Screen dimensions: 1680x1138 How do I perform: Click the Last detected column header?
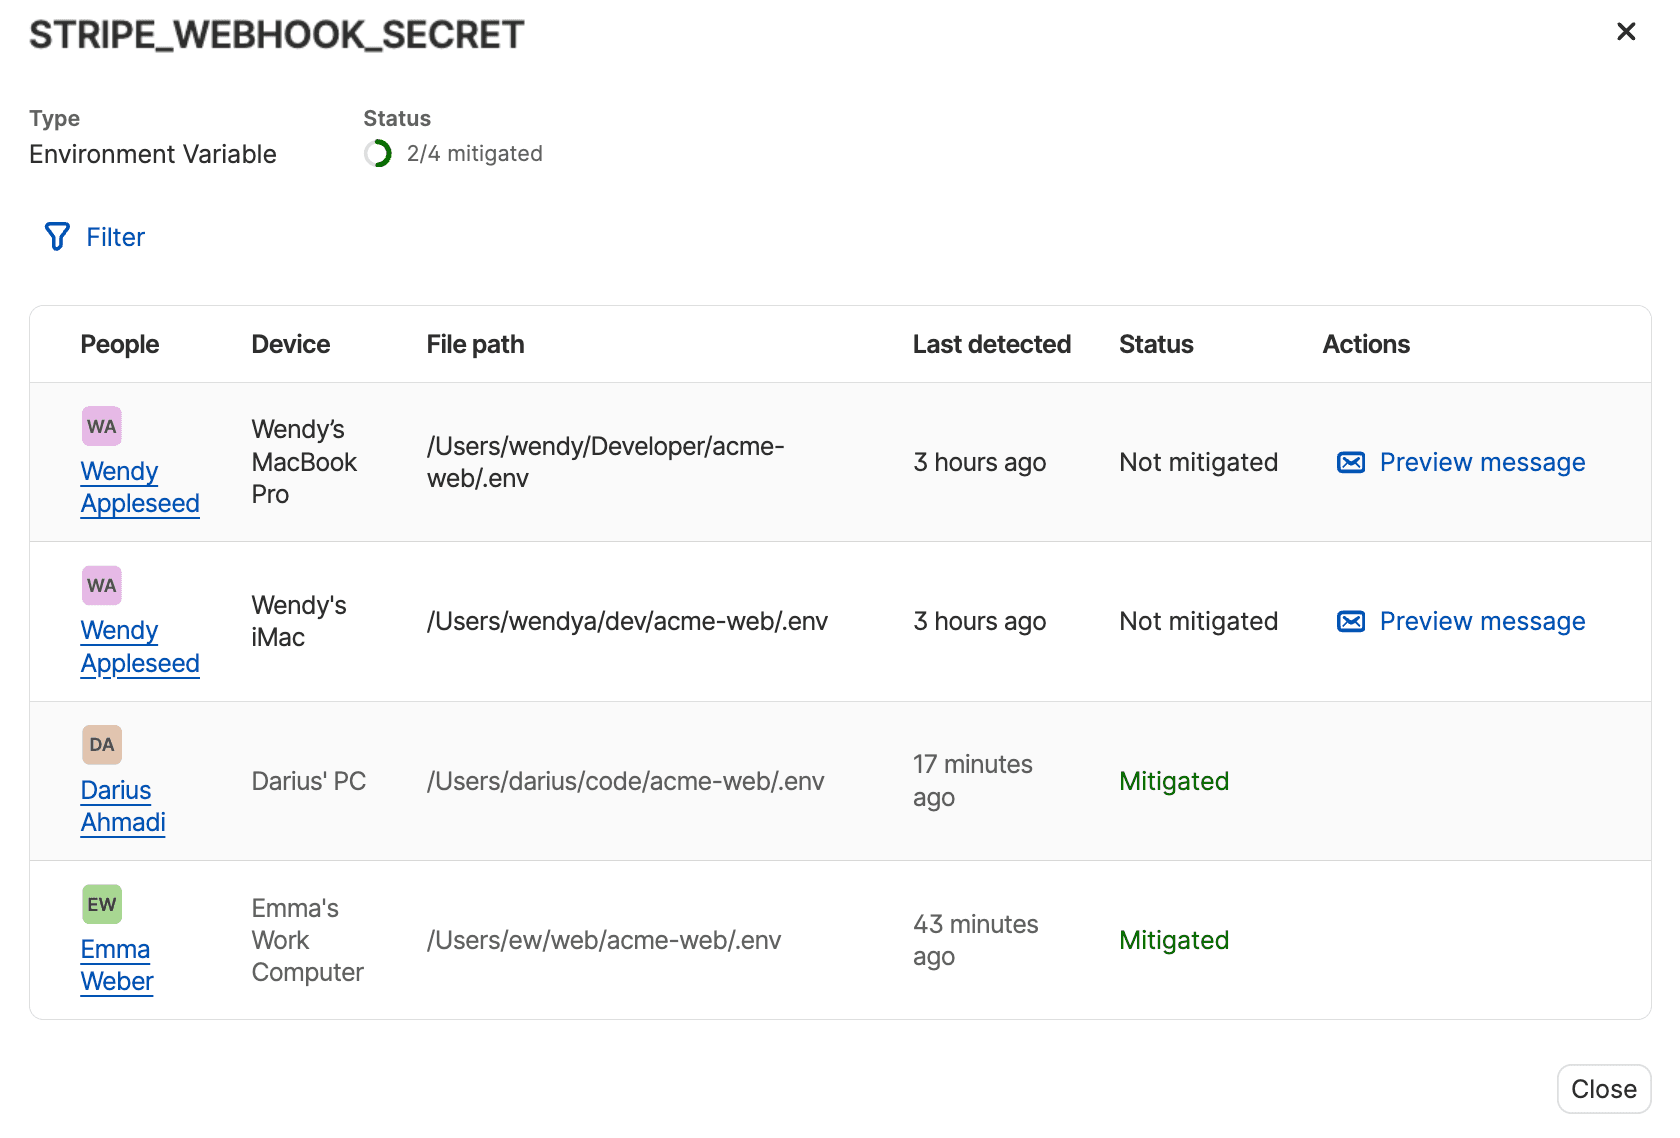(x=992, y=344)
